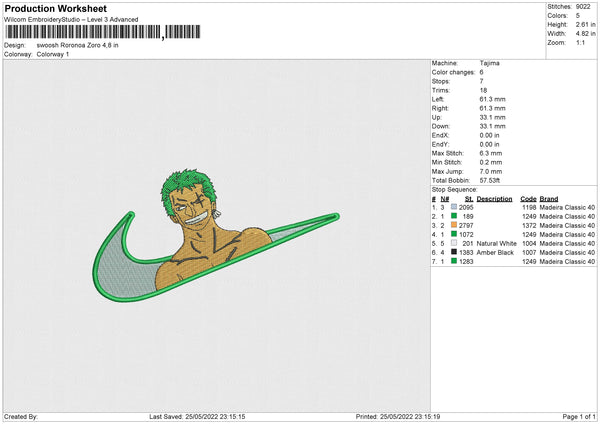Click thread code "1004" in the stop sequence
This screenshot has height=424, width=600.
529,243
